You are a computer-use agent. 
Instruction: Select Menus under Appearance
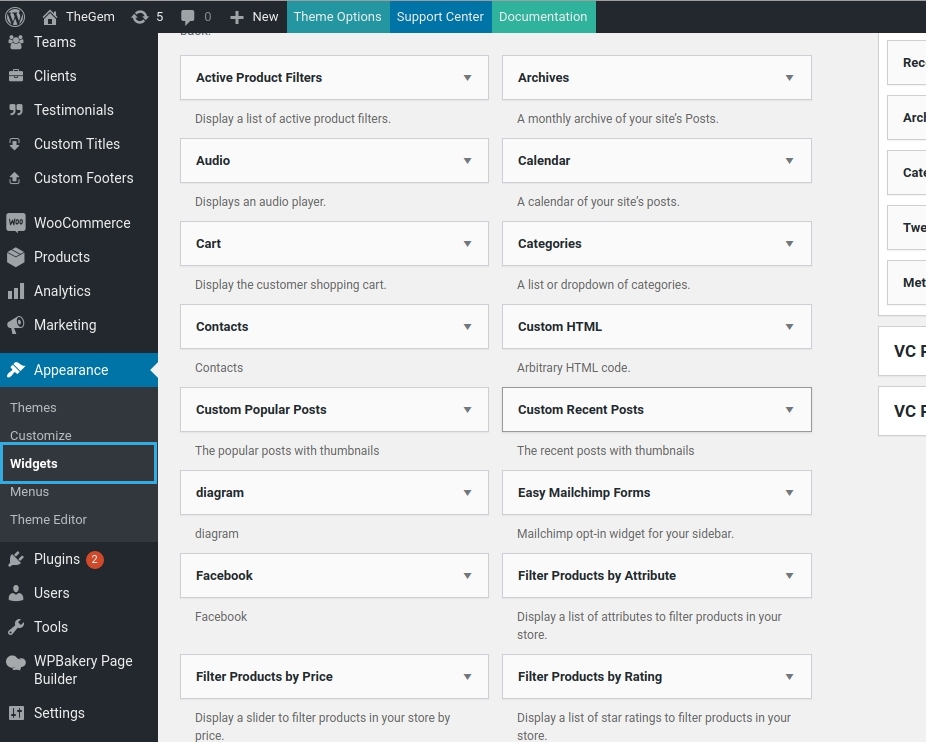pos(29,492)
